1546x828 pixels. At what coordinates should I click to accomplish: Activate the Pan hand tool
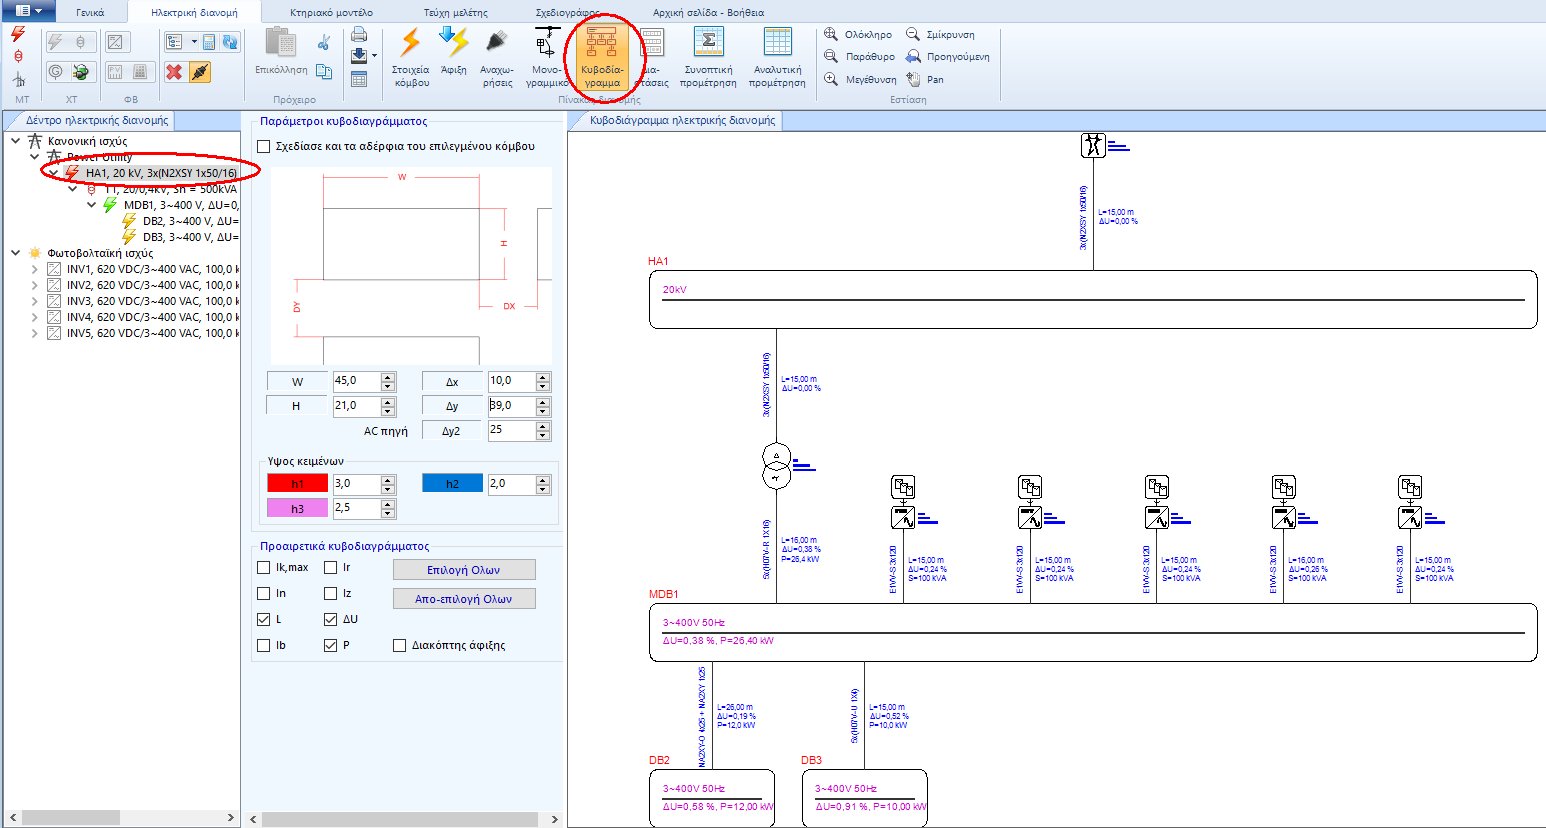pyautogui.click(x=914, y=79)
